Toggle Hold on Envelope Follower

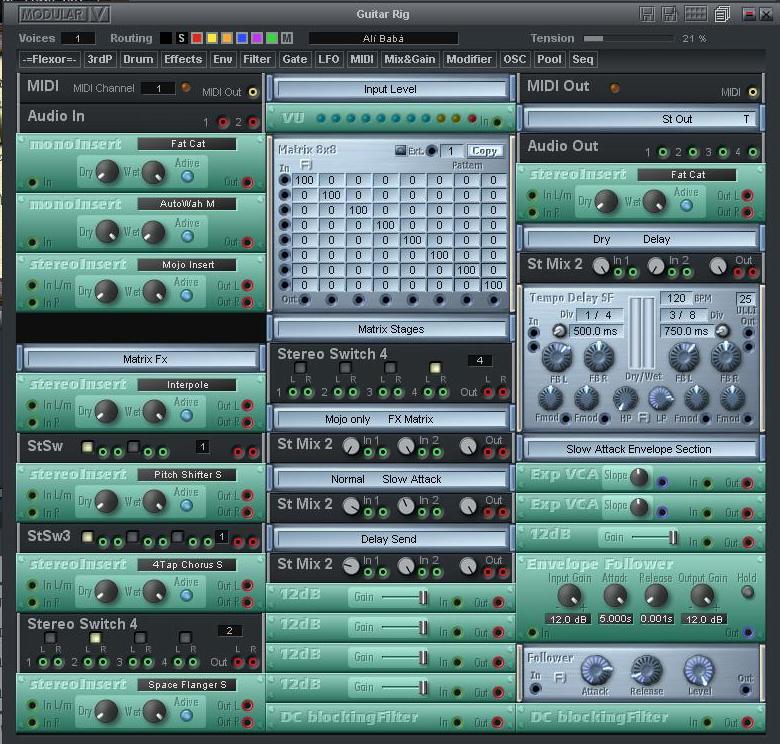click(747, 592)
